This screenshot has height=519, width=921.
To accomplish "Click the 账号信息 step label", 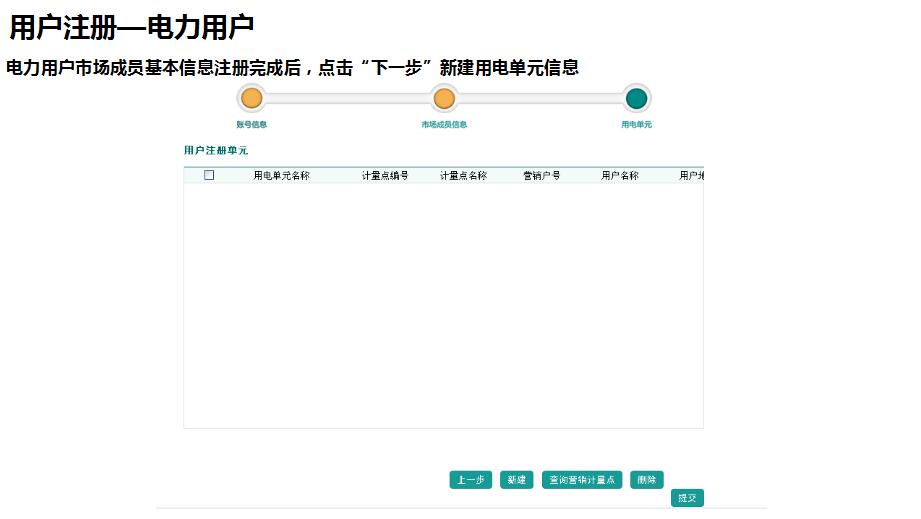I will (x=252, y=125).
